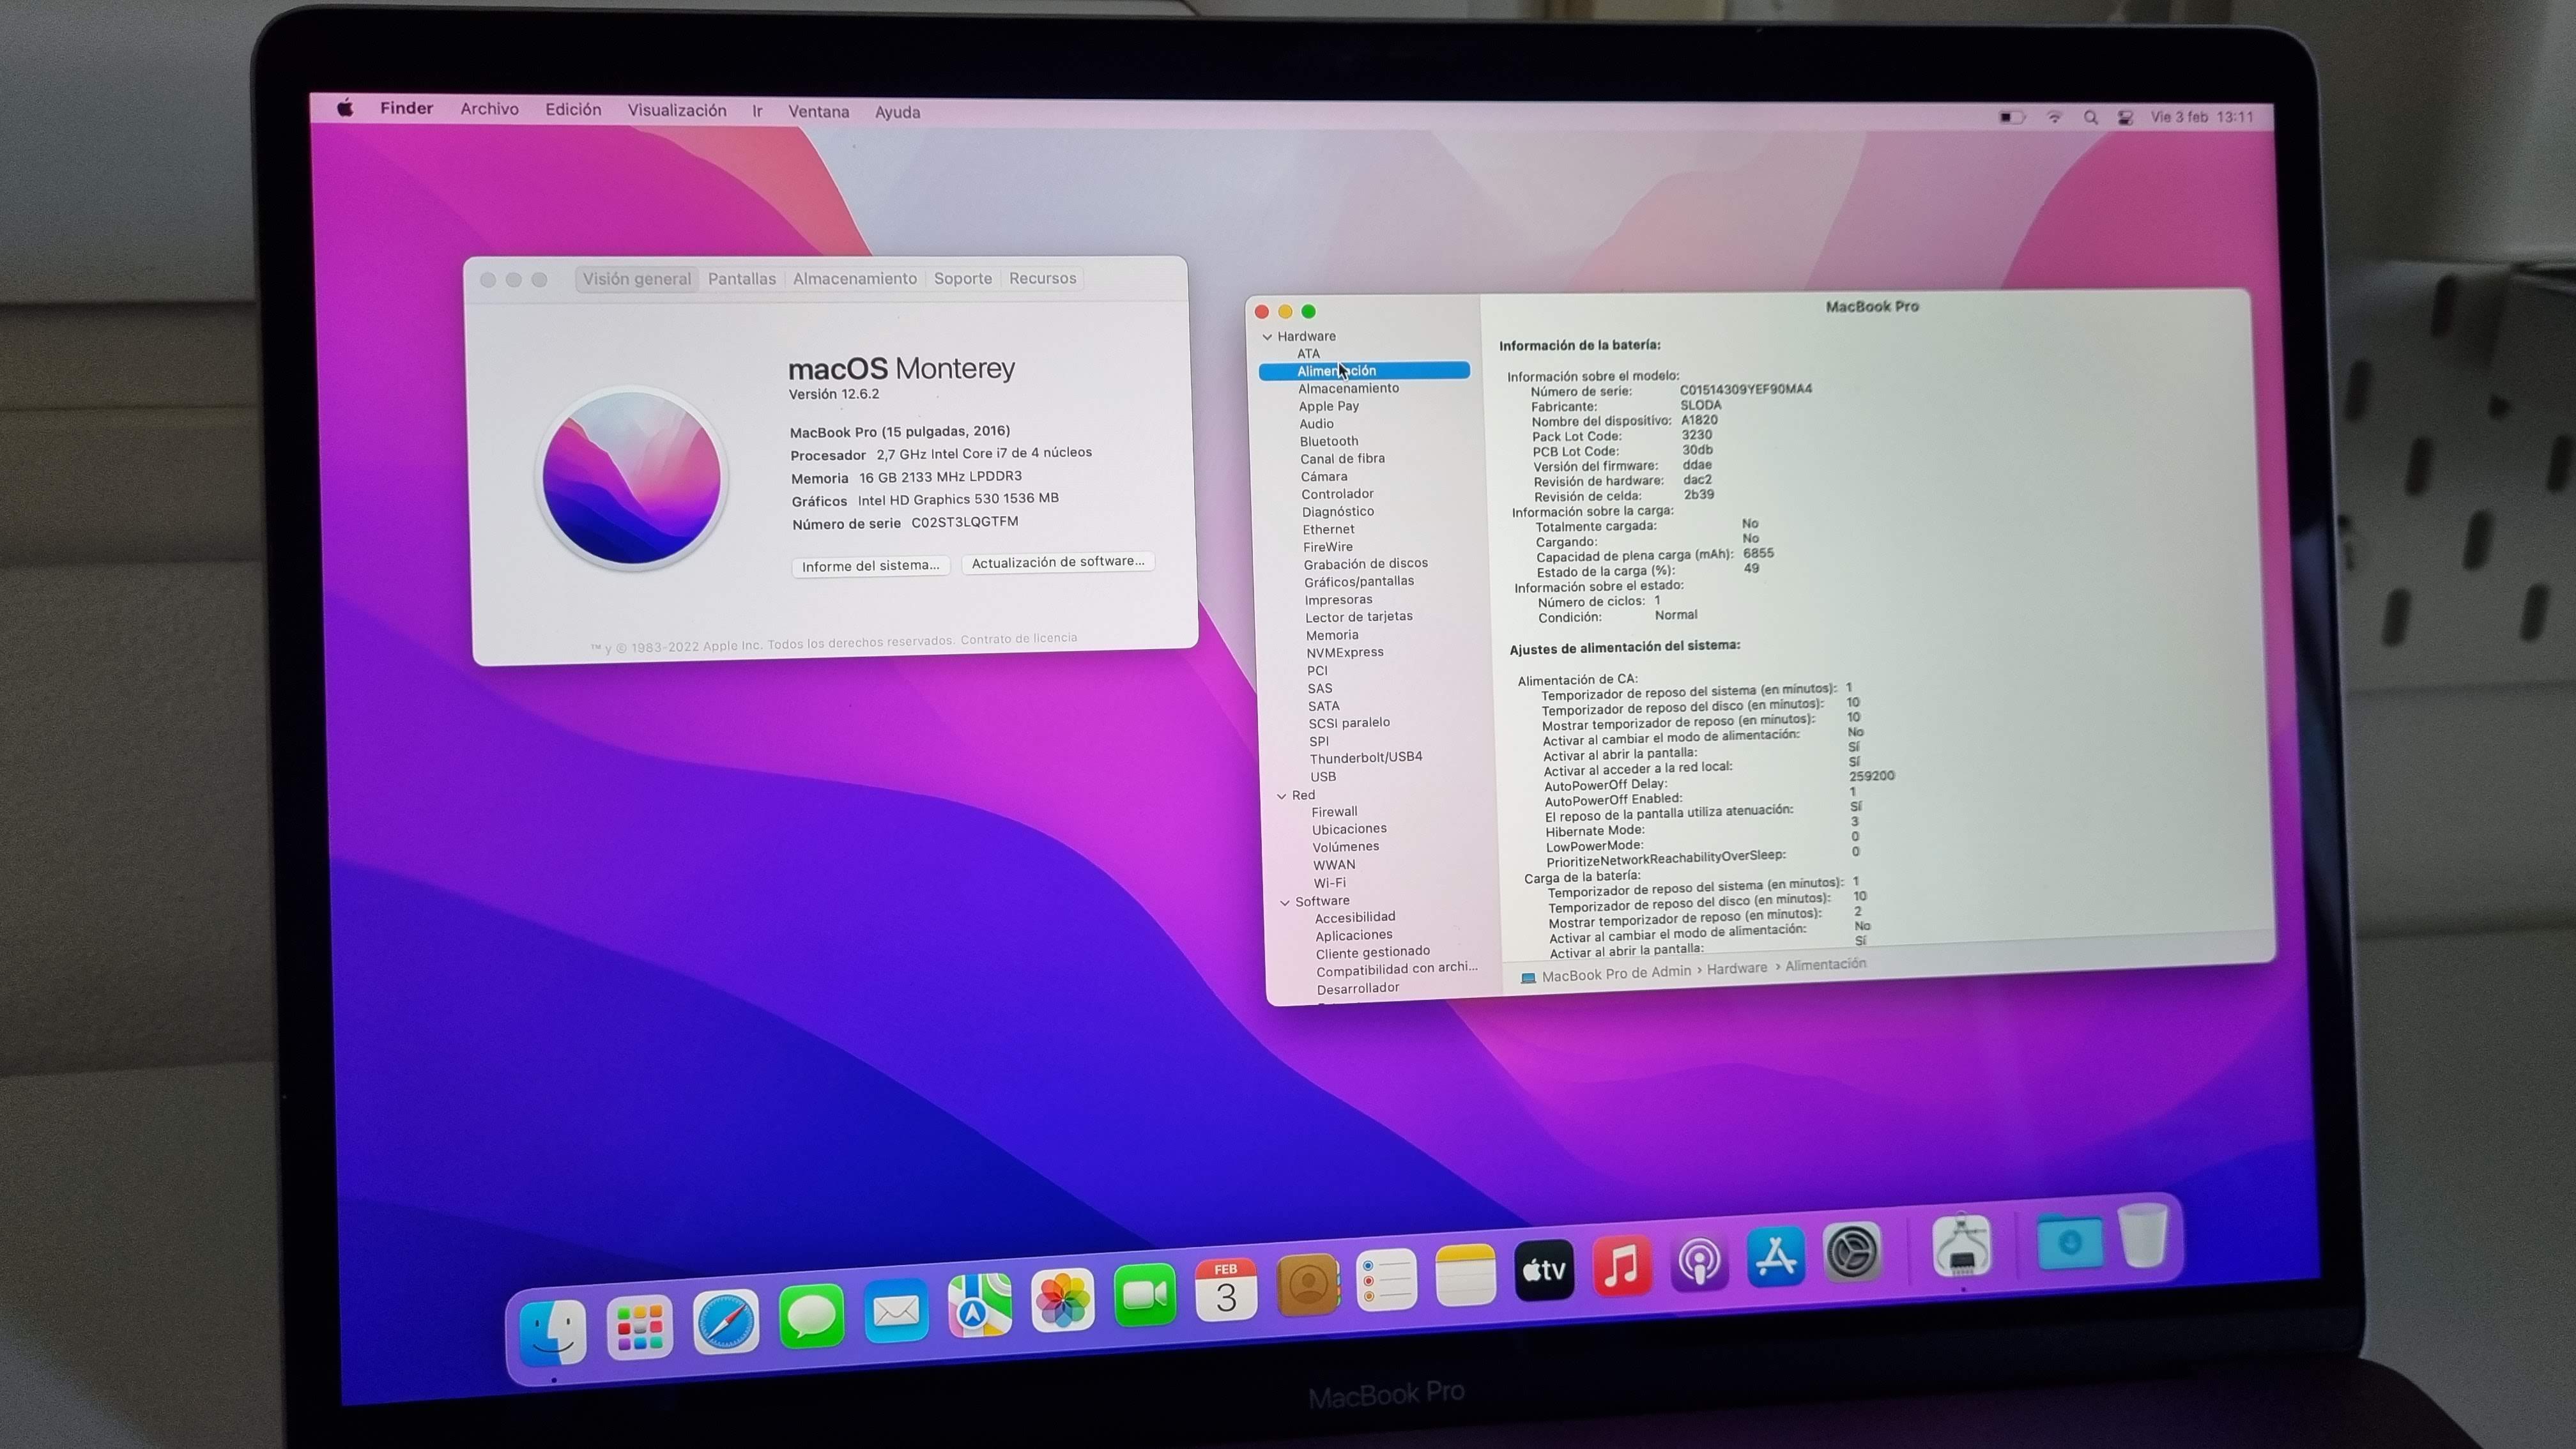Image resolution: width=2576 pixels, height=1449 pixels.
Task: Launch Apple TV from the Dock
Action: click(x=1544, y=1269)
